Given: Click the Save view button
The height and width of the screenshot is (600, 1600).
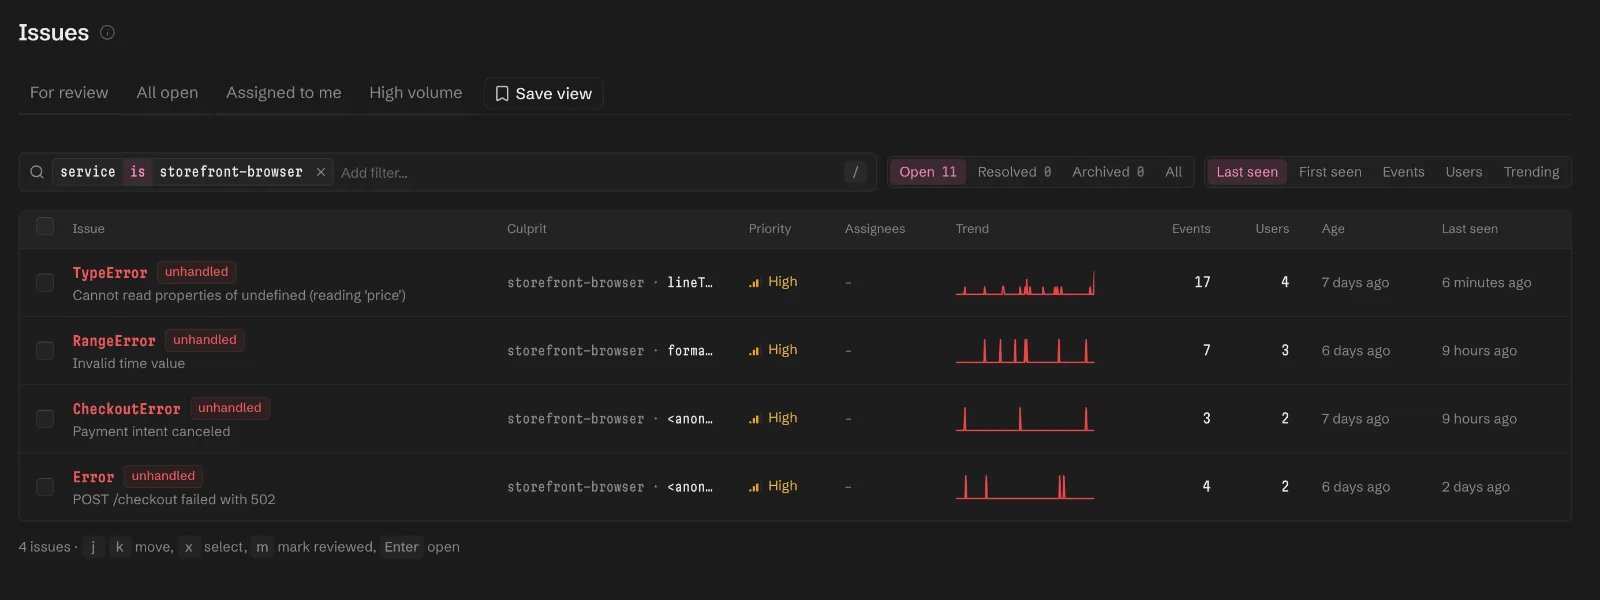Looking at the screenshot, I should [544, 93].
